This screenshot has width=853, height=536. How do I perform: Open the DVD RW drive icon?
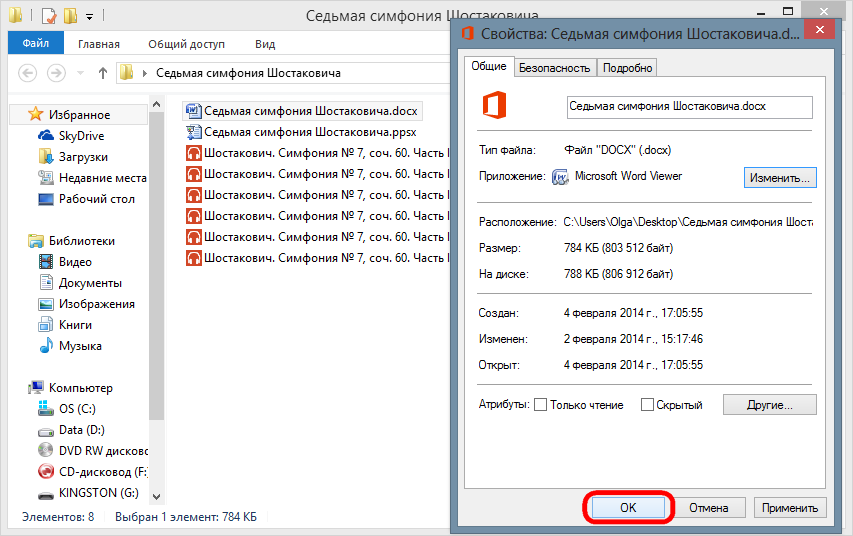45,451
